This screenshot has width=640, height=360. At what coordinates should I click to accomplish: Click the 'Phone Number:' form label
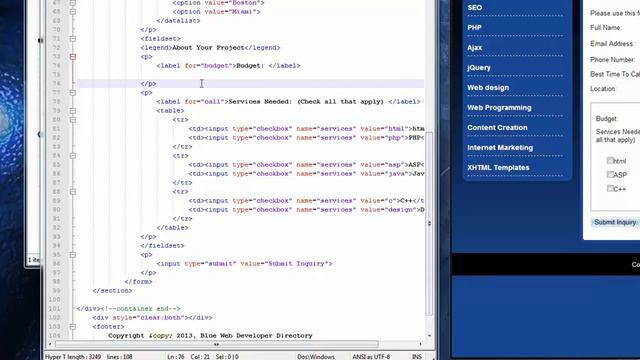coord(612,60)
